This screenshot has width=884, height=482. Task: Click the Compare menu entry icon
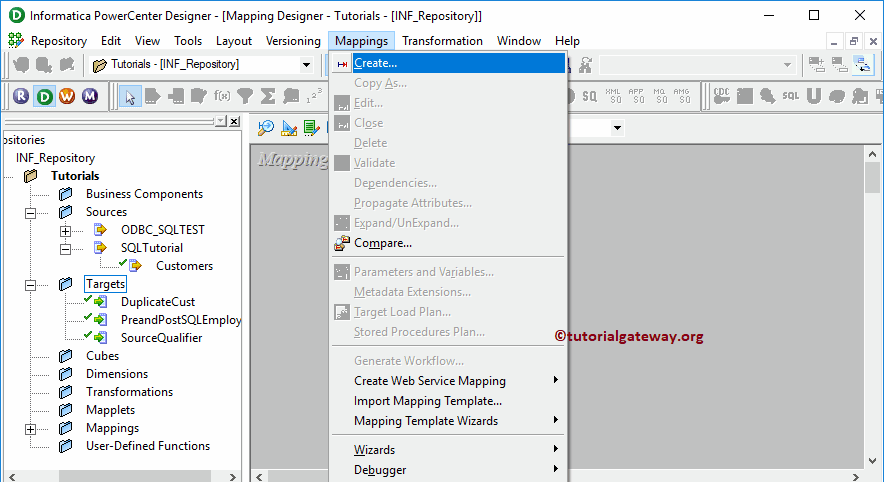(x=342, y=244)
